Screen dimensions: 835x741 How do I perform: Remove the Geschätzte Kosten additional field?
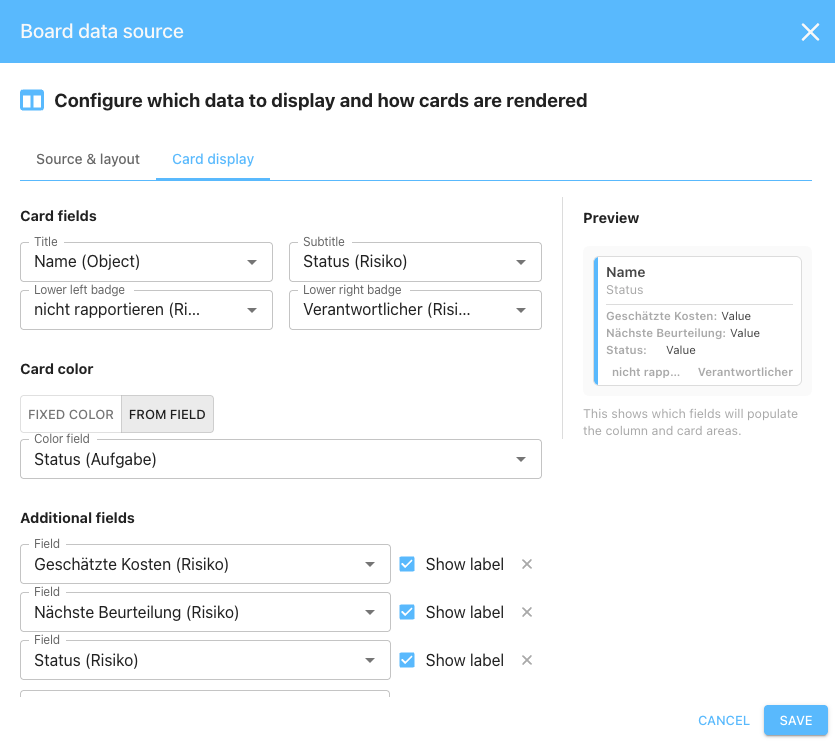pos(527,564)
